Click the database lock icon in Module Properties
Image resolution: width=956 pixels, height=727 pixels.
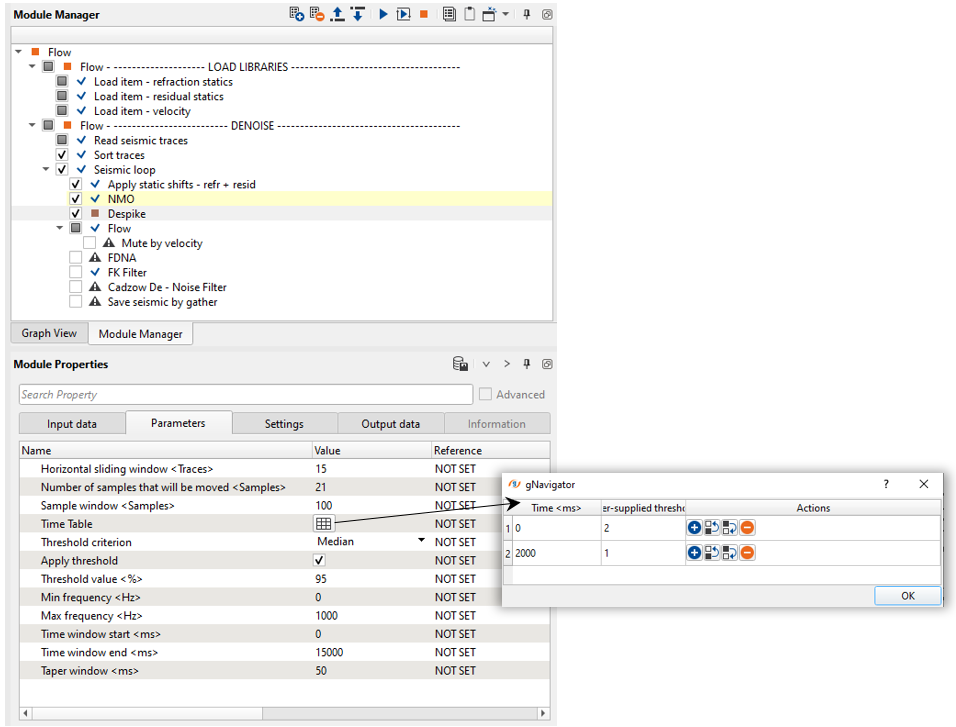click(x=460, y=364)
